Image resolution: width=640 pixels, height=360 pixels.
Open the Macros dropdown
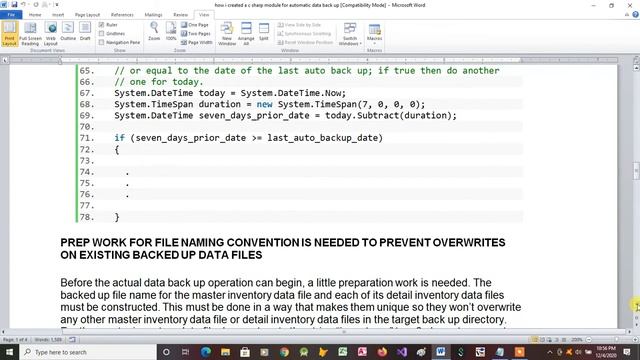pyautogui.click(x=374, y=34)
